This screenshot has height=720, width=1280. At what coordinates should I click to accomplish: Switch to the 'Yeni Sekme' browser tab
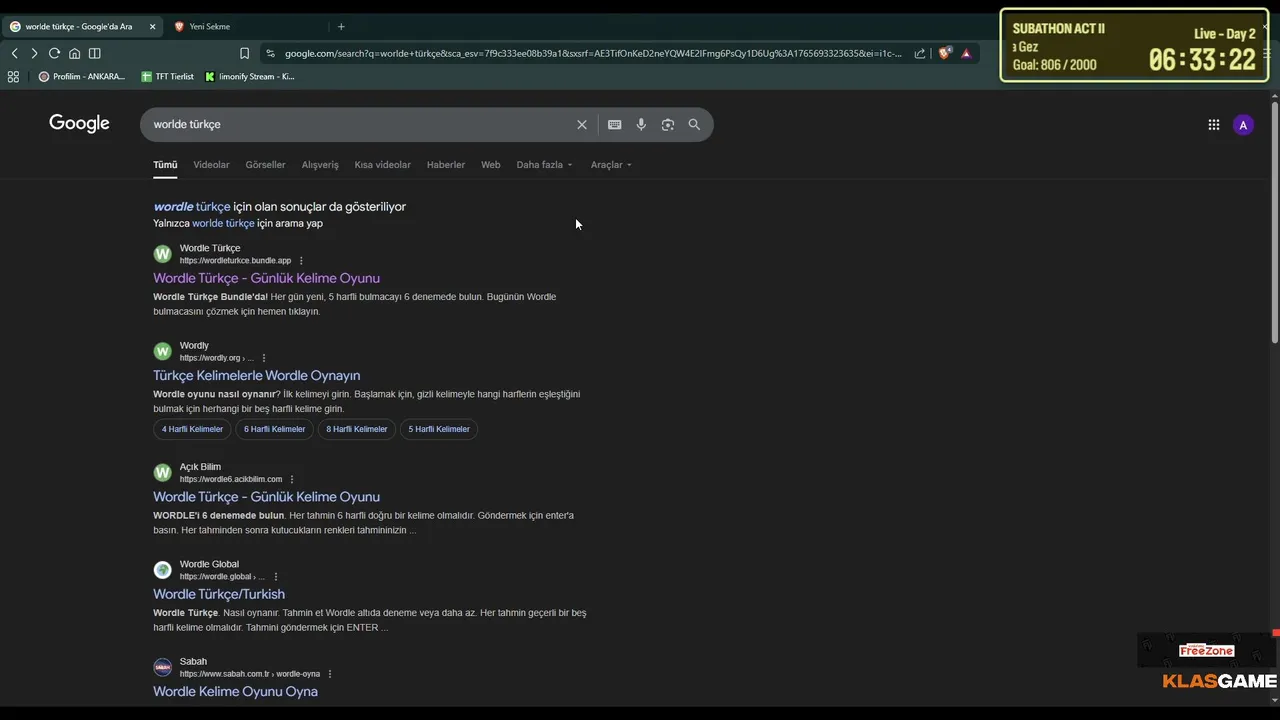pyautogui.click(x=245, y=26)
